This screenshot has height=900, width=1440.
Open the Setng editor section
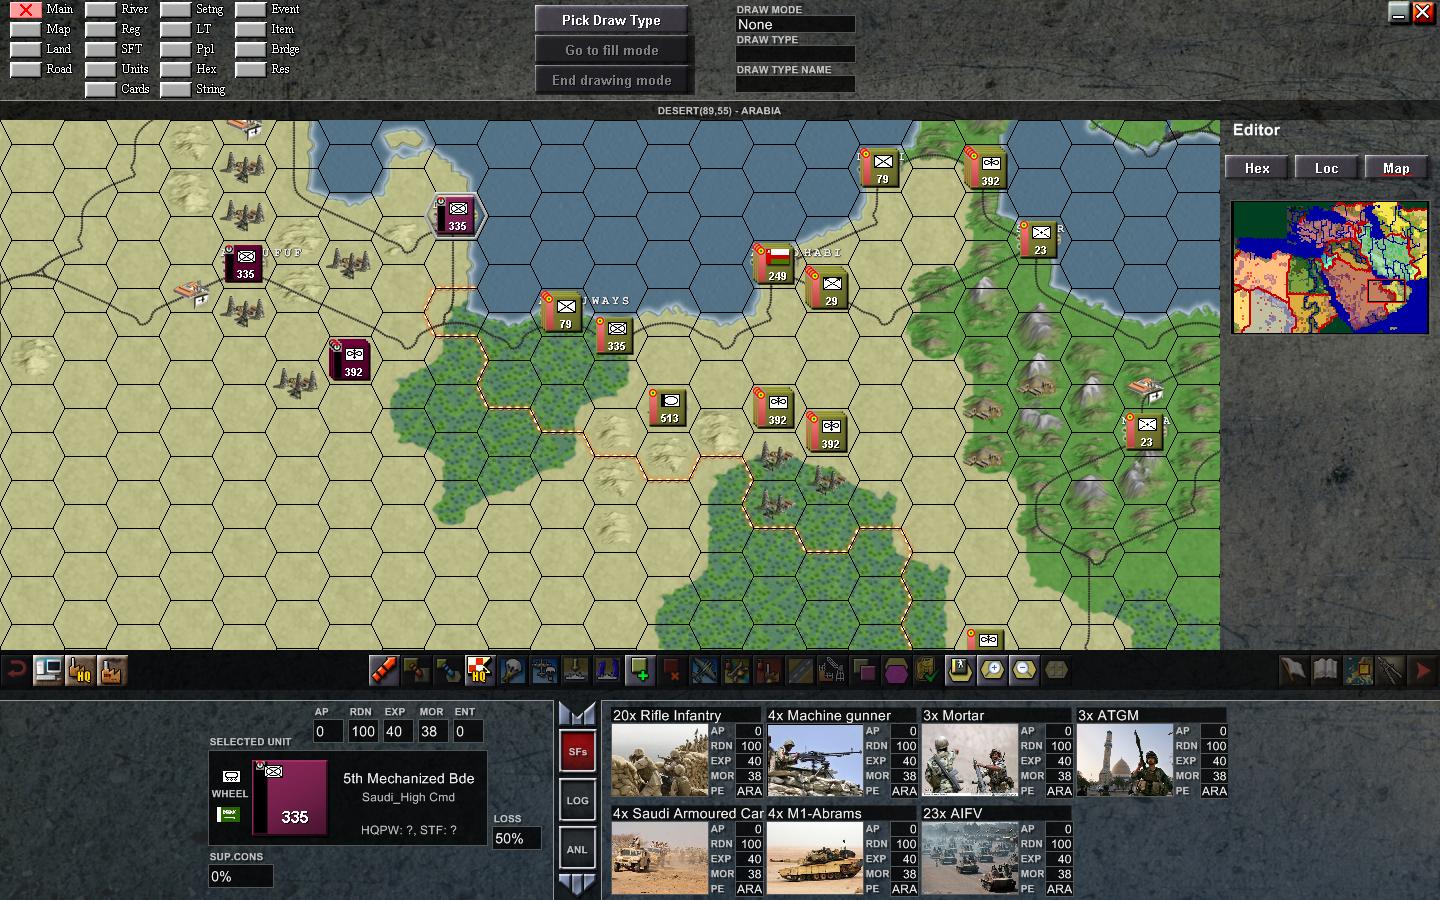[176, 10]
